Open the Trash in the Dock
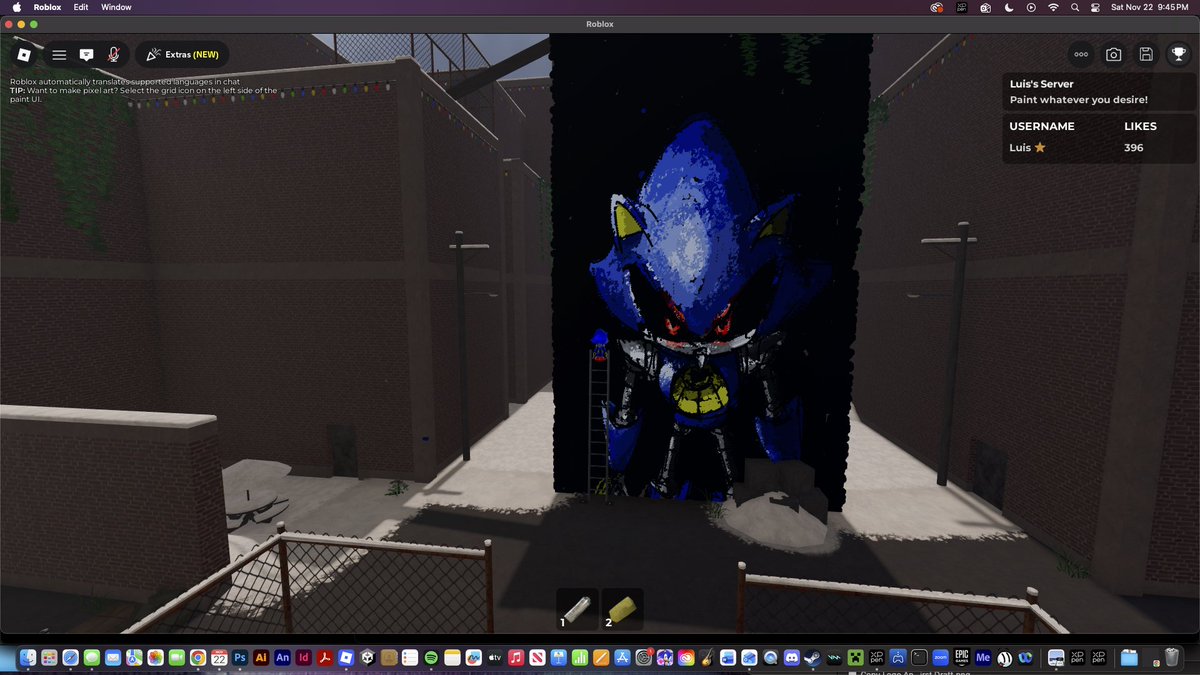 1171,658
